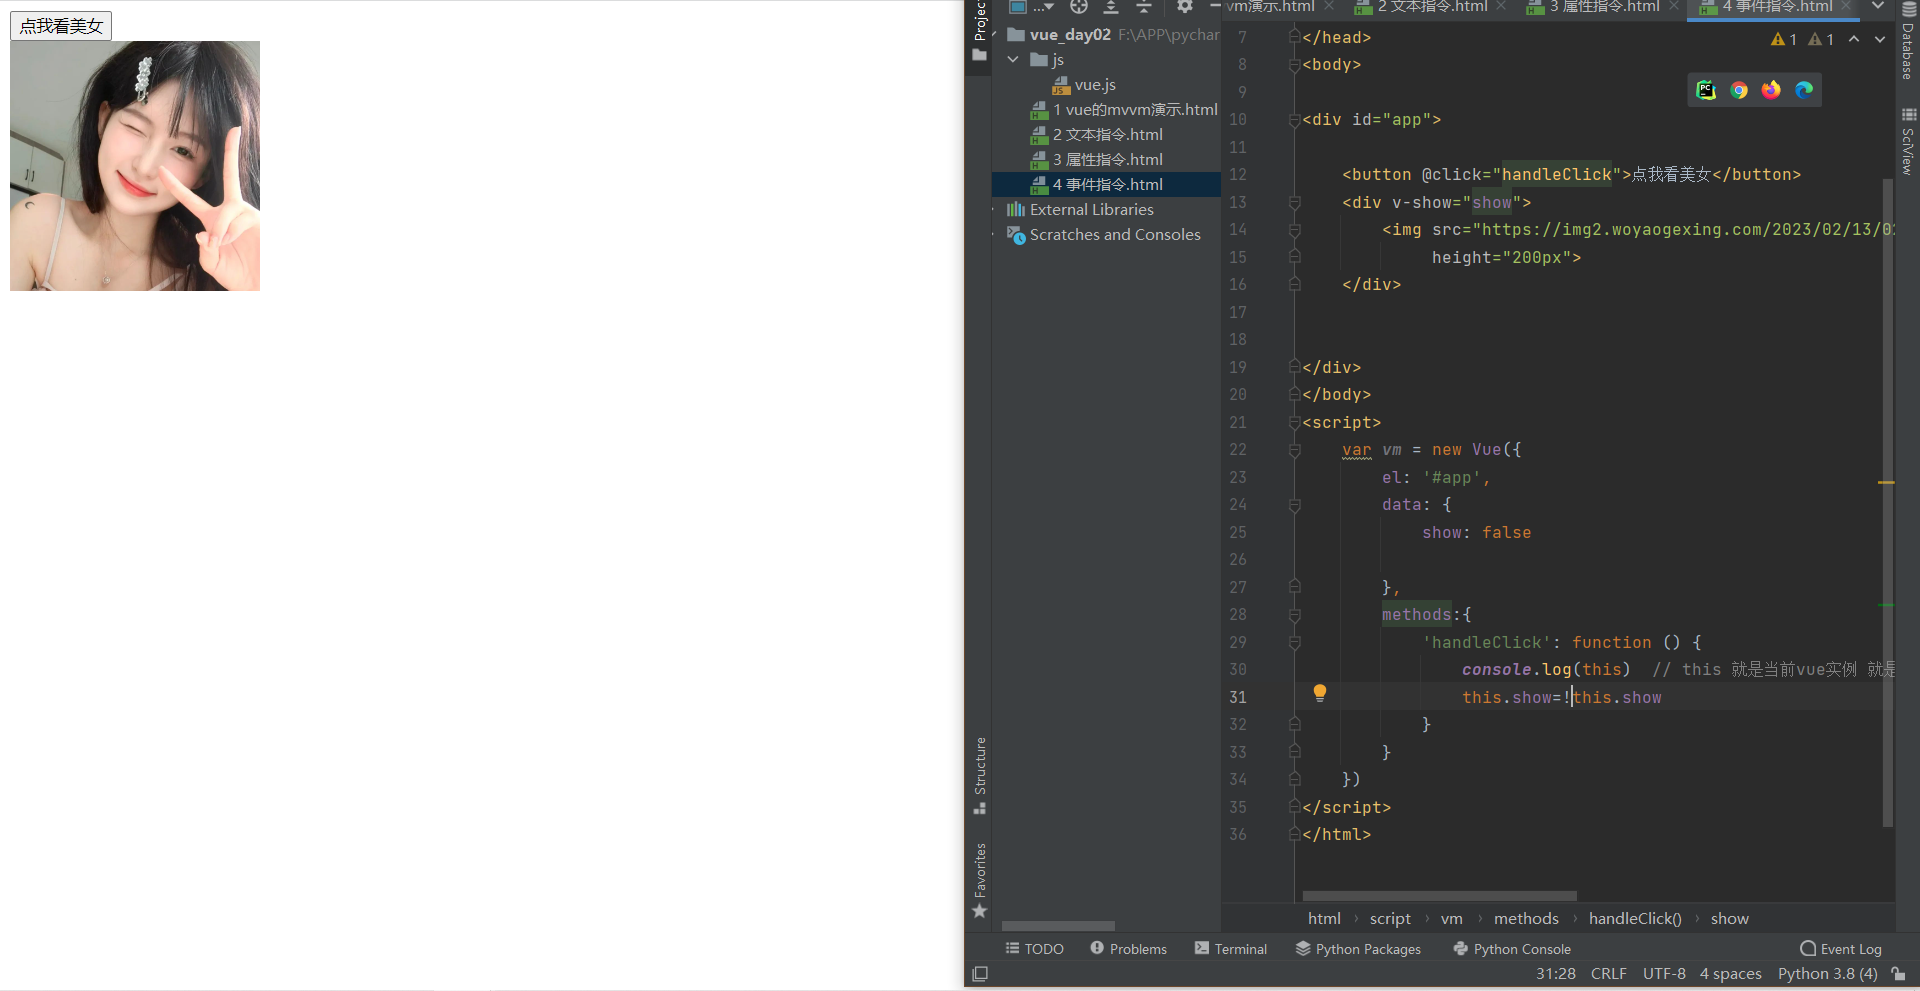Click the warning count indicator in the editor
The image size is (1920, 991).
click(x=1784, y=39)
